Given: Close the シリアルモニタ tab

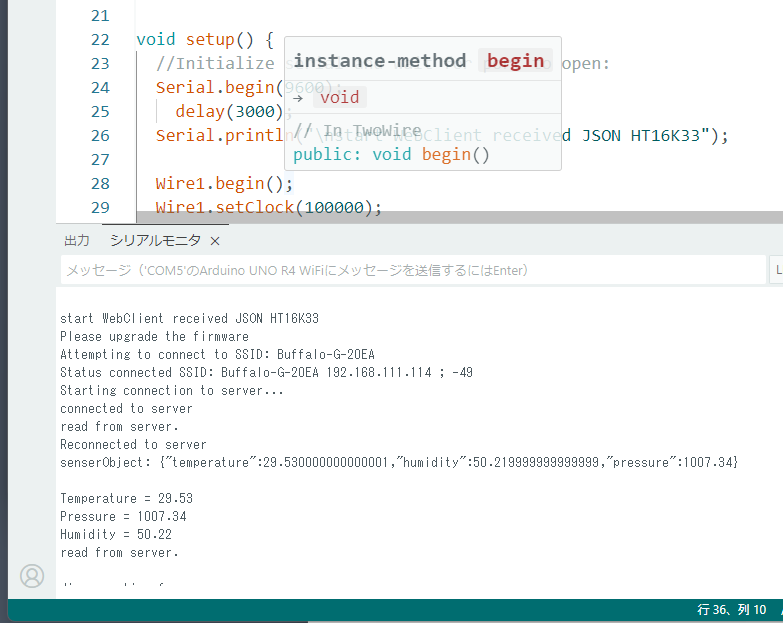Looking at the screenshot, I should point(215,241).
